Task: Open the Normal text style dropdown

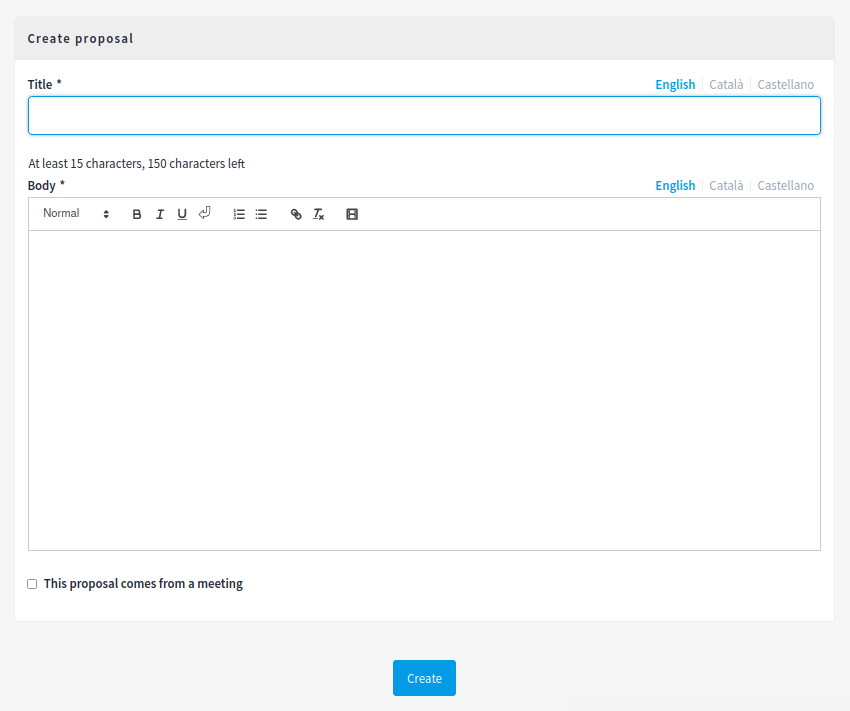Action: (x=76, y=214)
